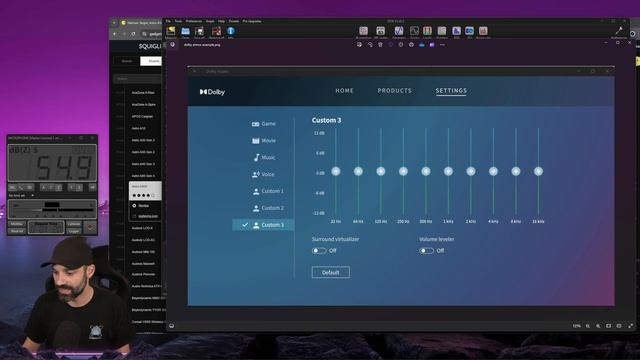Open the SPL Meter tool icon

pyautogui.click(x=380, y=31)
